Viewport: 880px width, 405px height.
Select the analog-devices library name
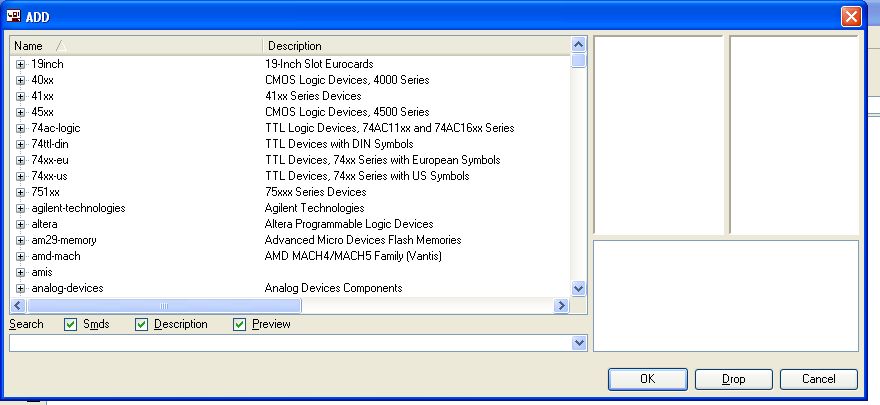(67, 288)
